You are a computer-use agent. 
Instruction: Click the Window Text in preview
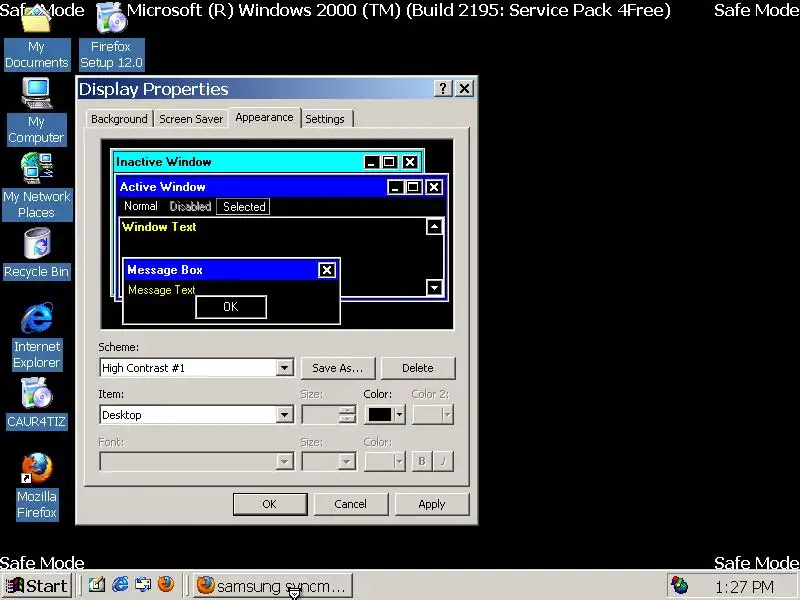click(159, 227)
